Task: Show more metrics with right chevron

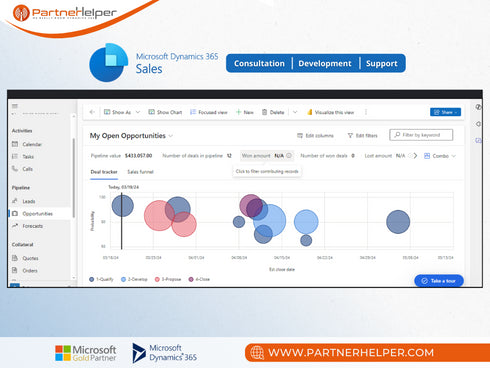Action: [415, 156]
